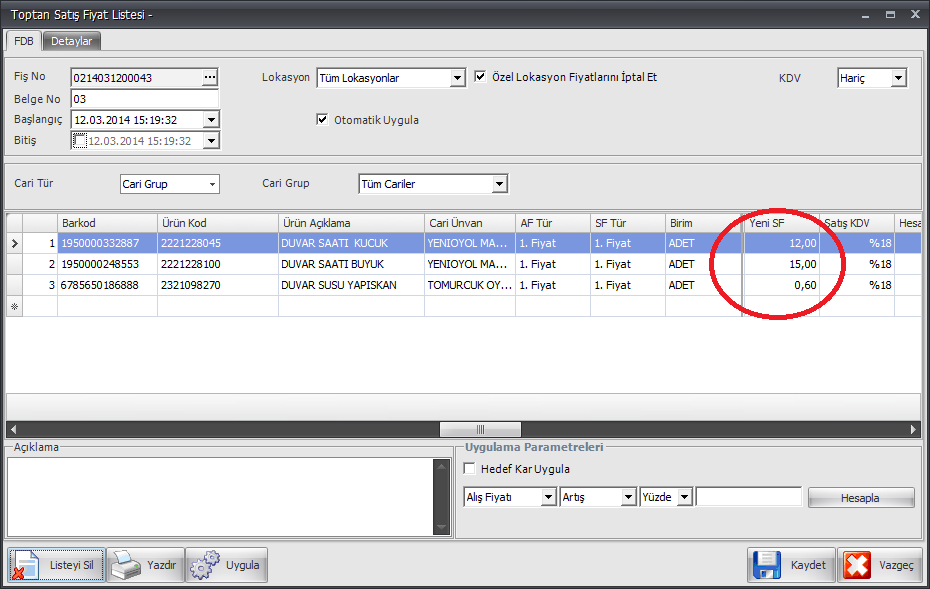Click the horizontal scrollbar thumb of the grid
The image size is (930, 589).
480,429
